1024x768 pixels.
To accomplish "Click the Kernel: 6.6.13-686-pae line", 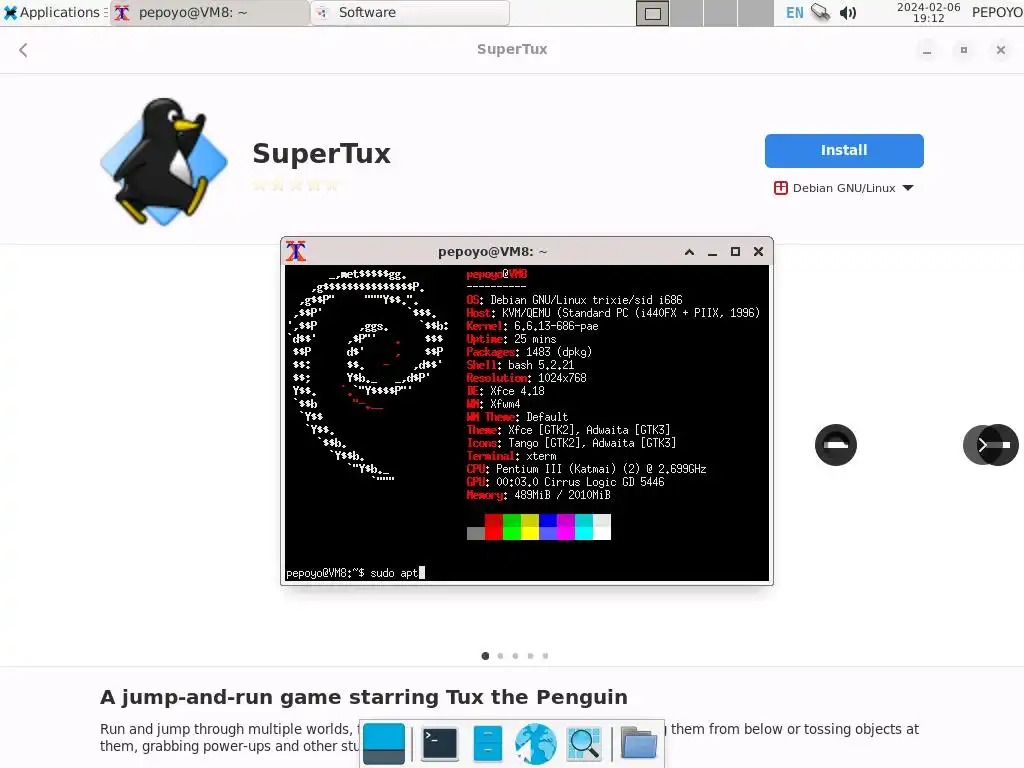I will pos(532,326).
